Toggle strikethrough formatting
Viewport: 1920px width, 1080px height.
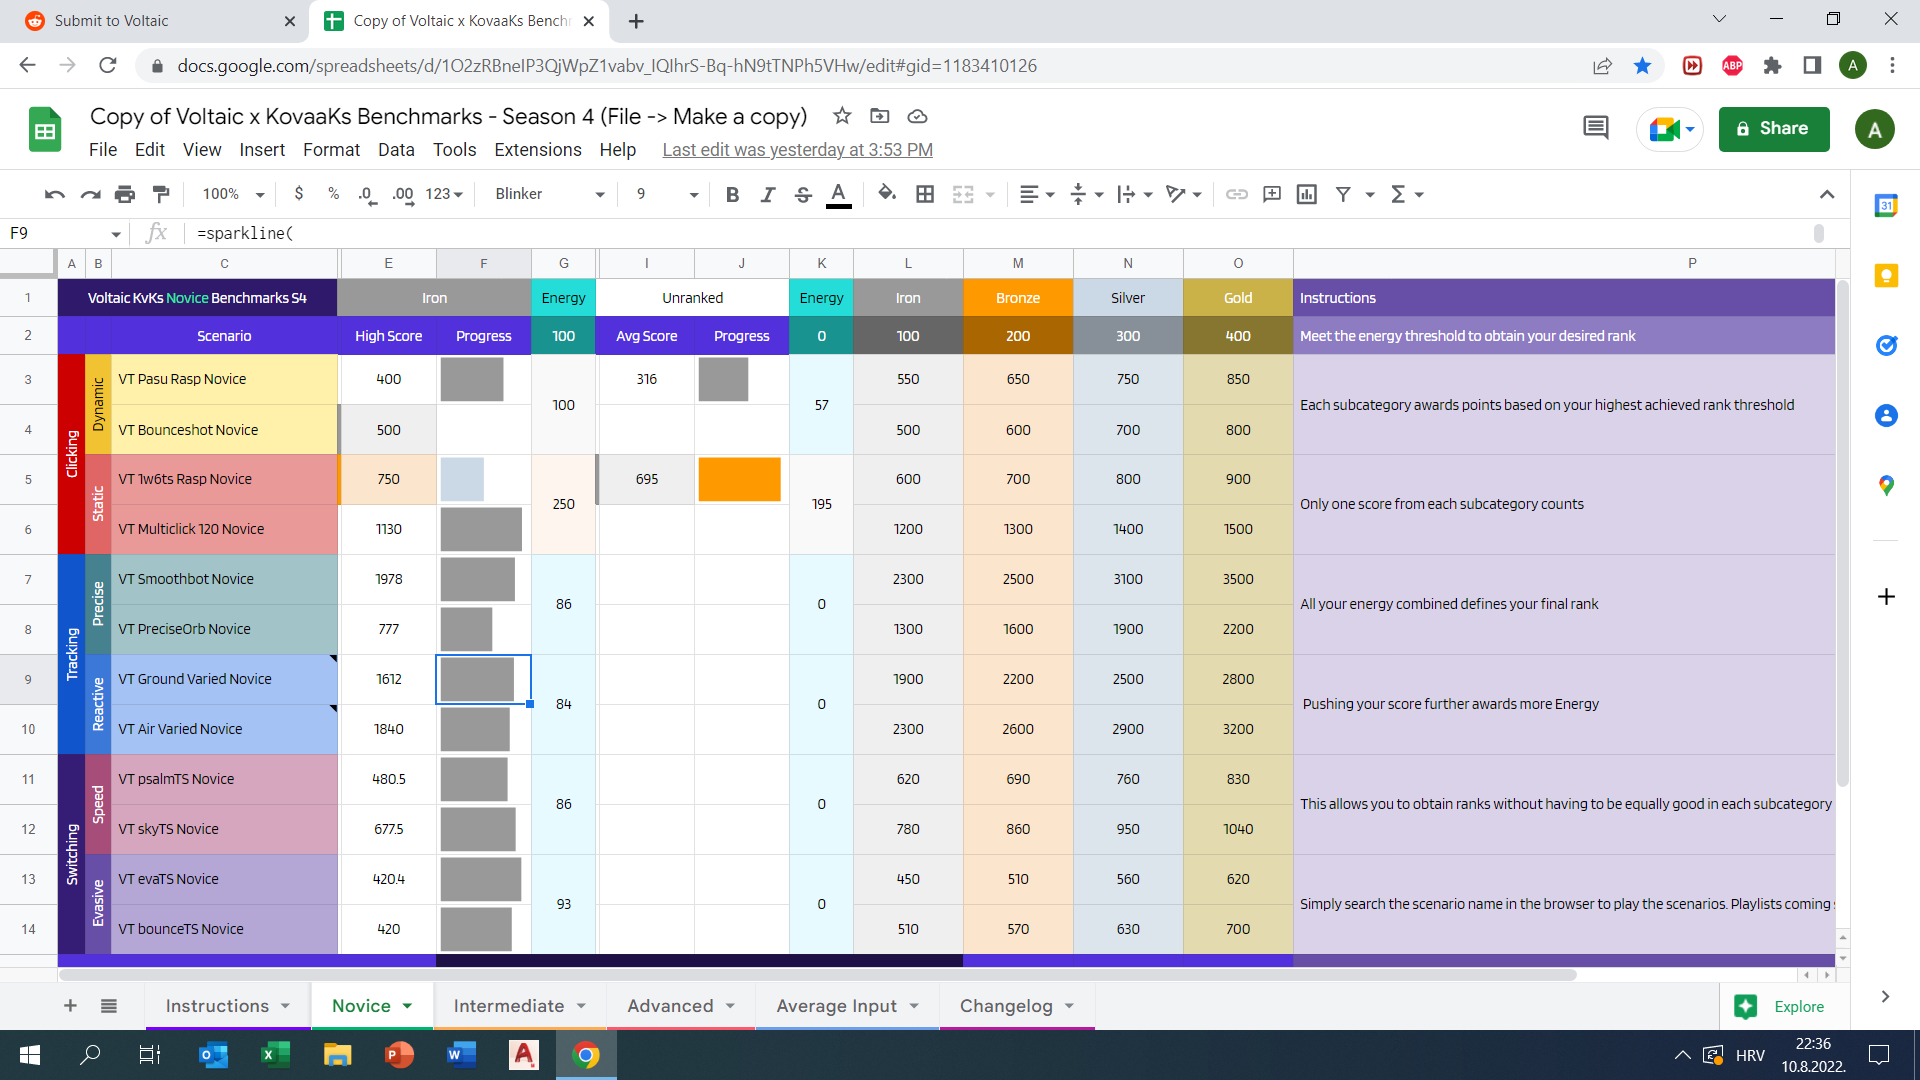point(802,194)
